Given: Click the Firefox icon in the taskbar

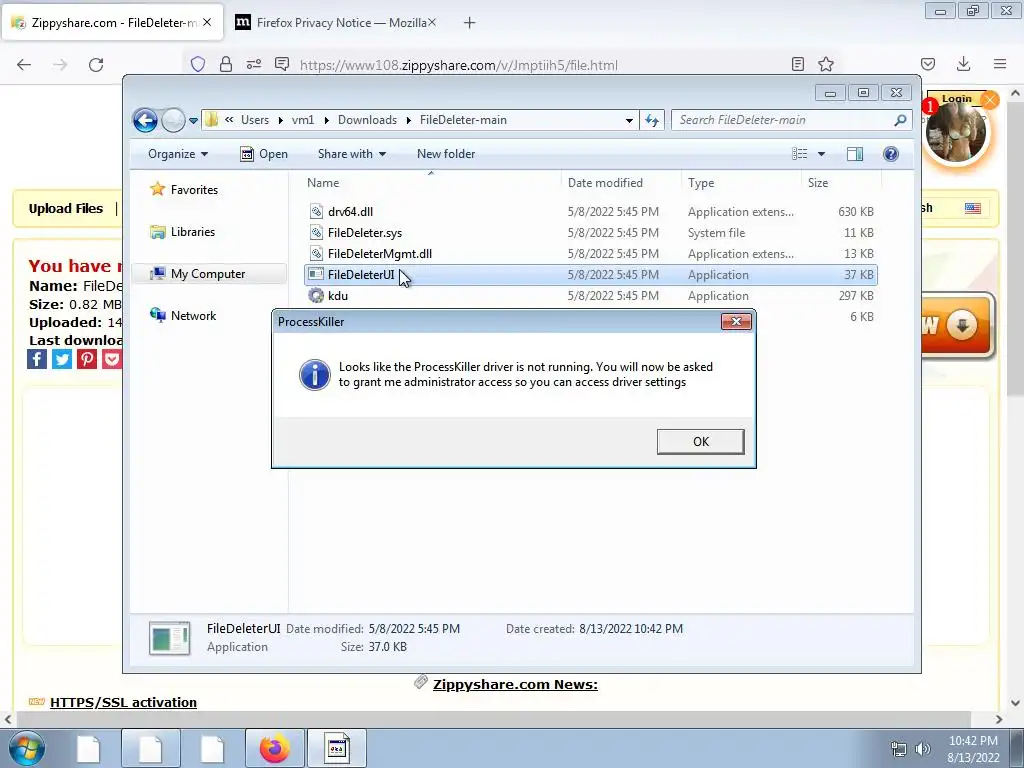Looking at the screenshot, I should pyautogui.click(x=275, y=748).
